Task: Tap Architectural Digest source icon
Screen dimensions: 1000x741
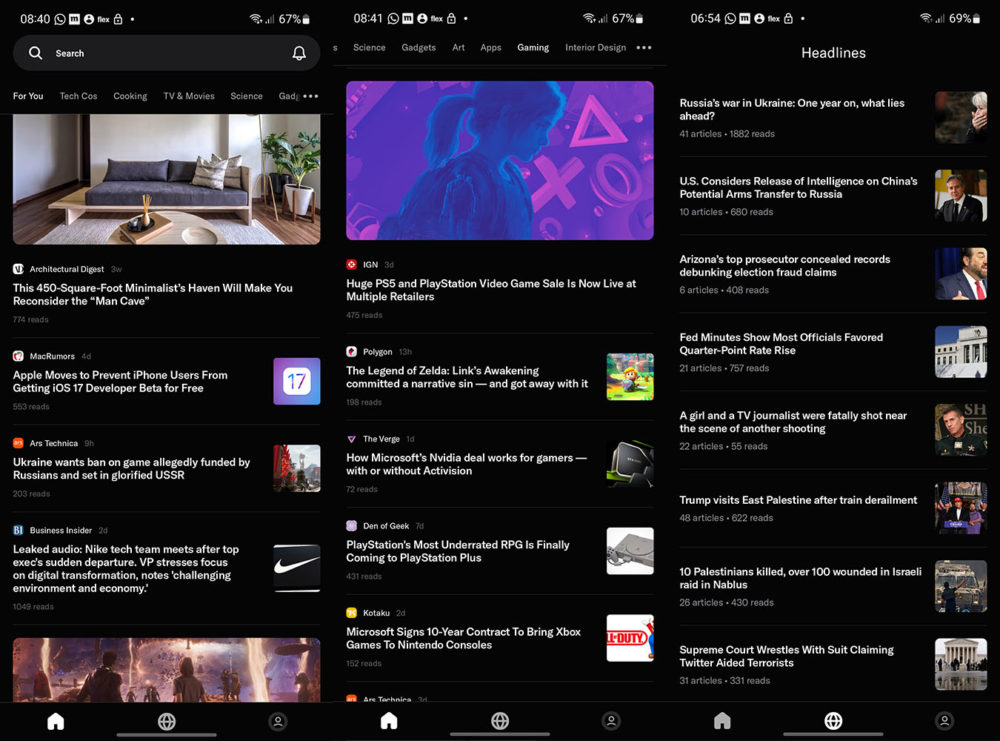Action: click(18, 269)
